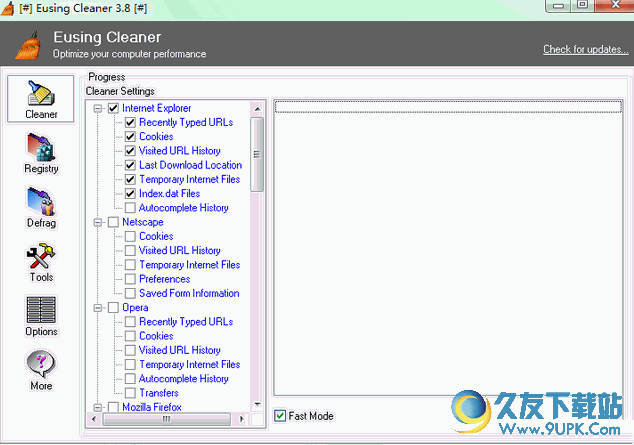Minimize the Eusing Cleaner window
Screen dimensions: 634x445
pyautogui.click(x=558, y=6)
